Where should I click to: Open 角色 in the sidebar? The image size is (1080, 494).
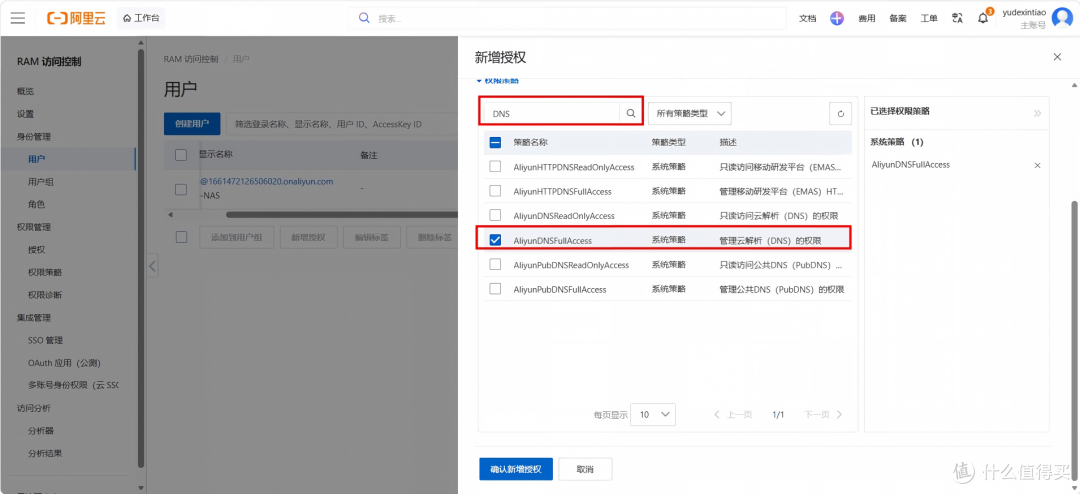pyautogui.click(x=37, y=205)
